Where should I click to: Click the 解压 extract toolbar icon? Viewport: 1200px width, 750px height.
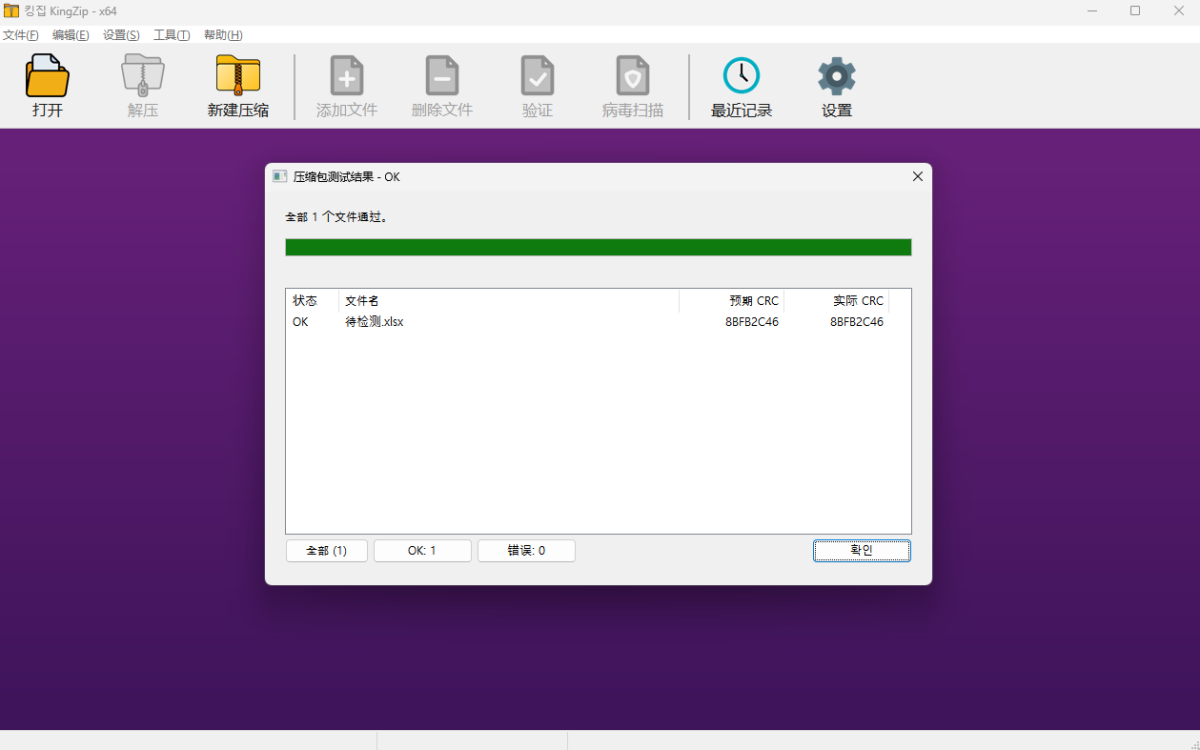point(143,77)
